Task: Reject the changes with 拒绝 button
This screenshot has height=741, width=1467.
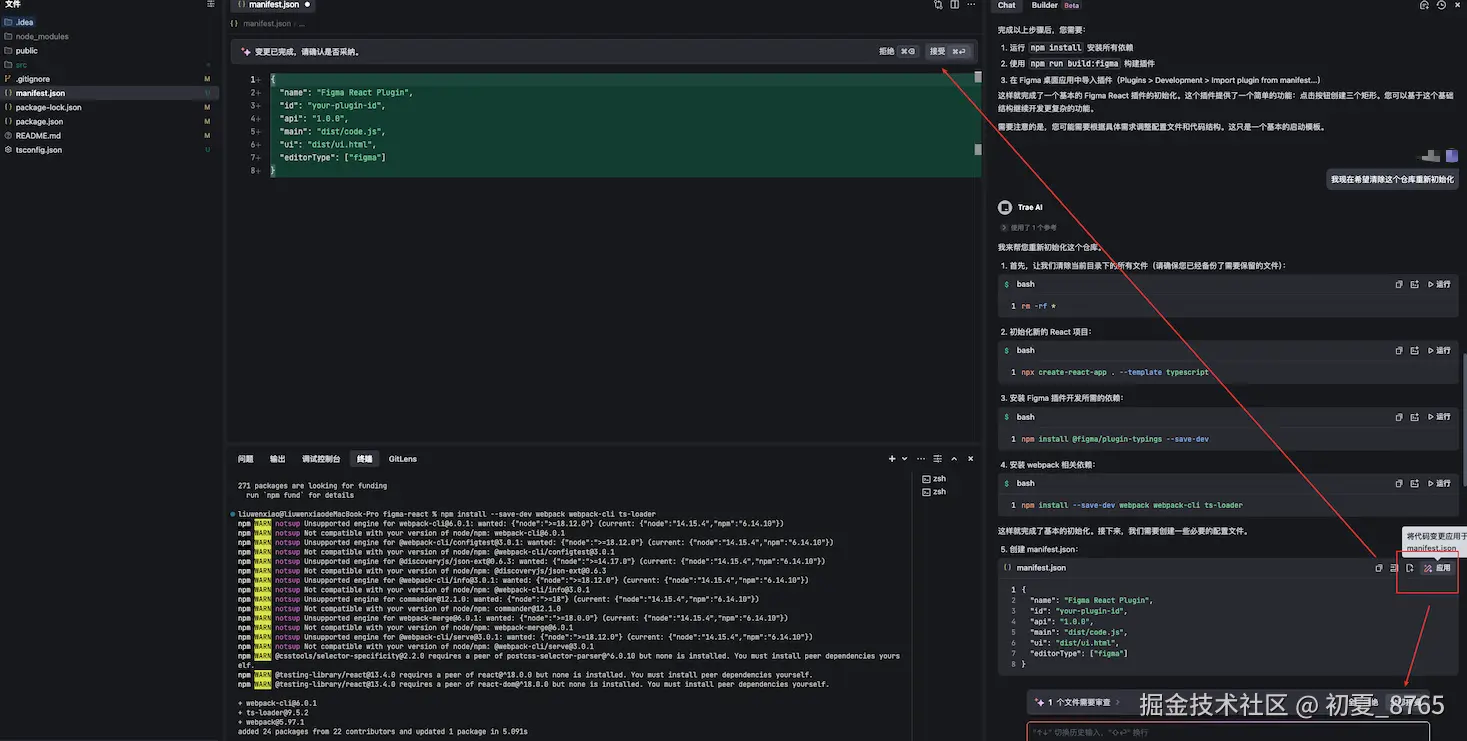Action: pyautogui.click(x=897, y=51)
